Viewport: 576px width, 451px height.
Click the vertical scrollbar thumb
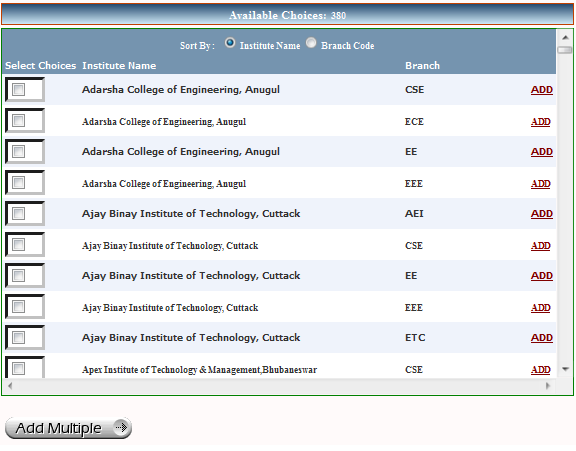click(x=565, y=50)
